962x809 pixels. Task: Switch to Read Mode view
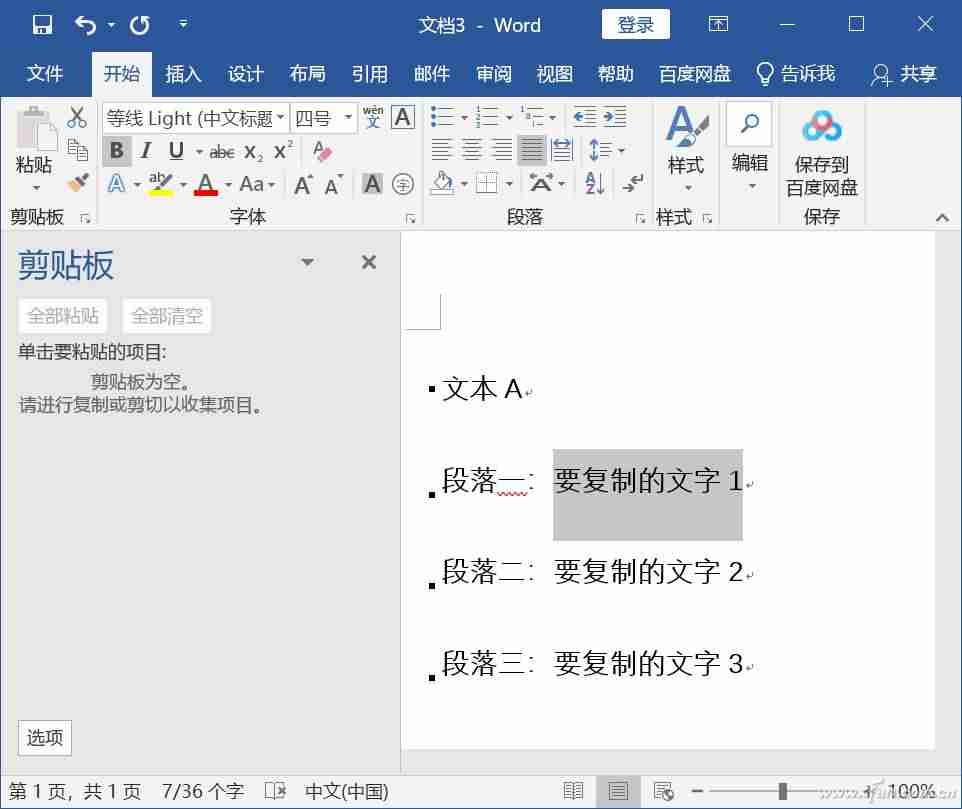(573, 791)
